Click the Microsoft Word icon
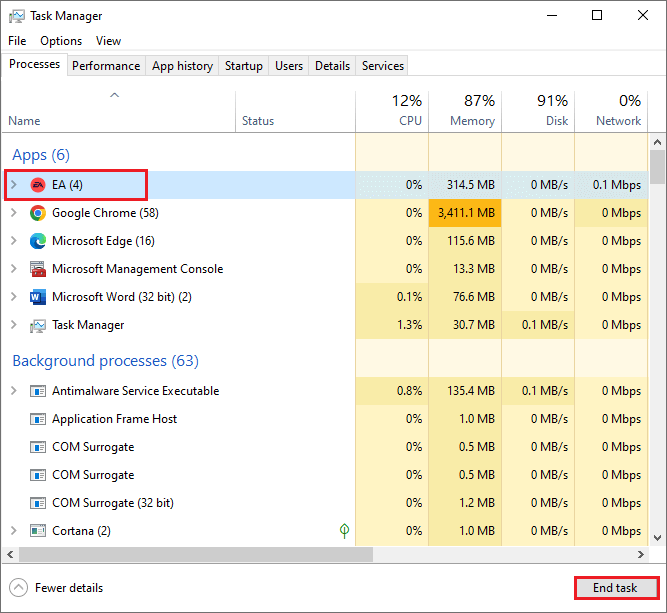 38,297
